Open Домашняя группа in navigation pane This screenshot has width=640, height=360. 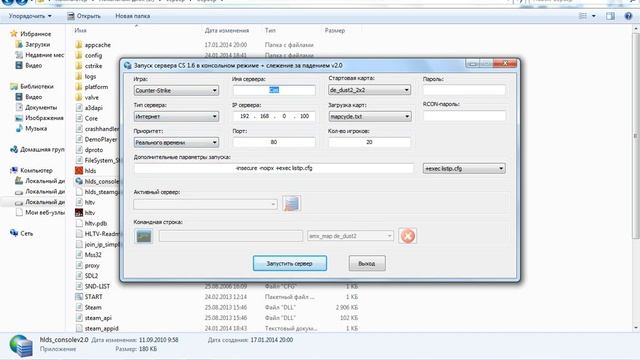(x=37, y=149)
